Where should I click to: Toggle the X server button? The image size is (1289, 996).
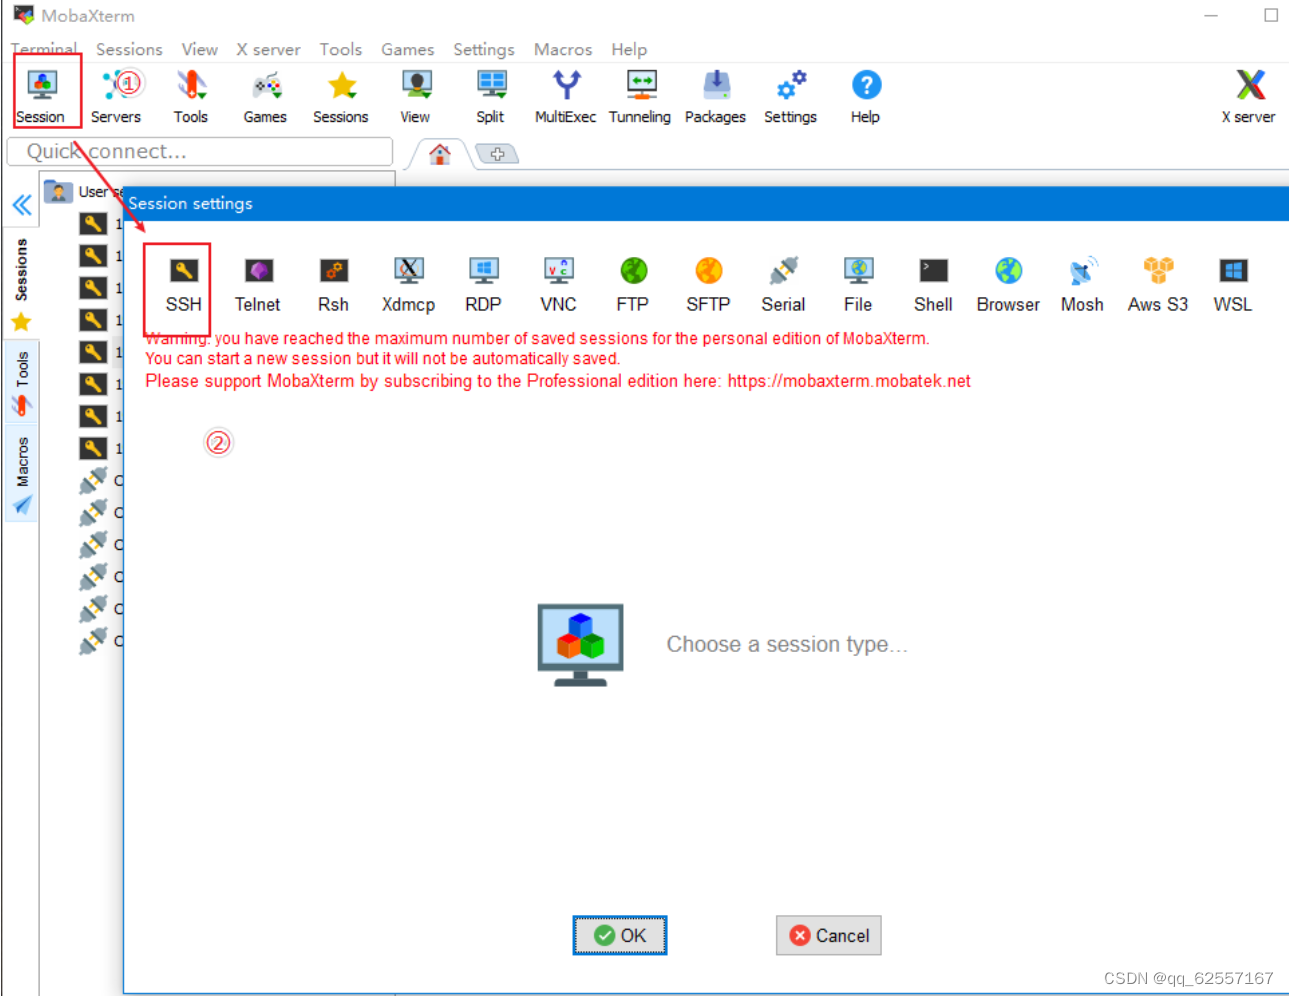1249,96
